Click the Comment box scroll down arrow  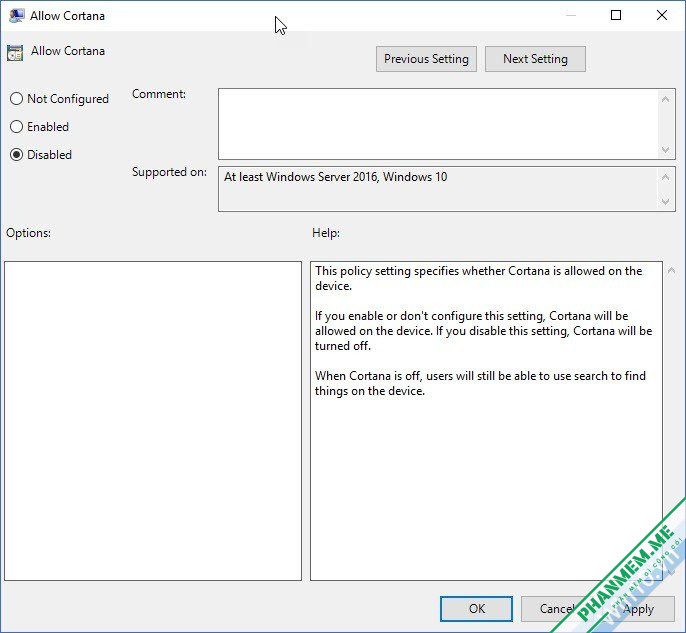(x=665, y=150)
